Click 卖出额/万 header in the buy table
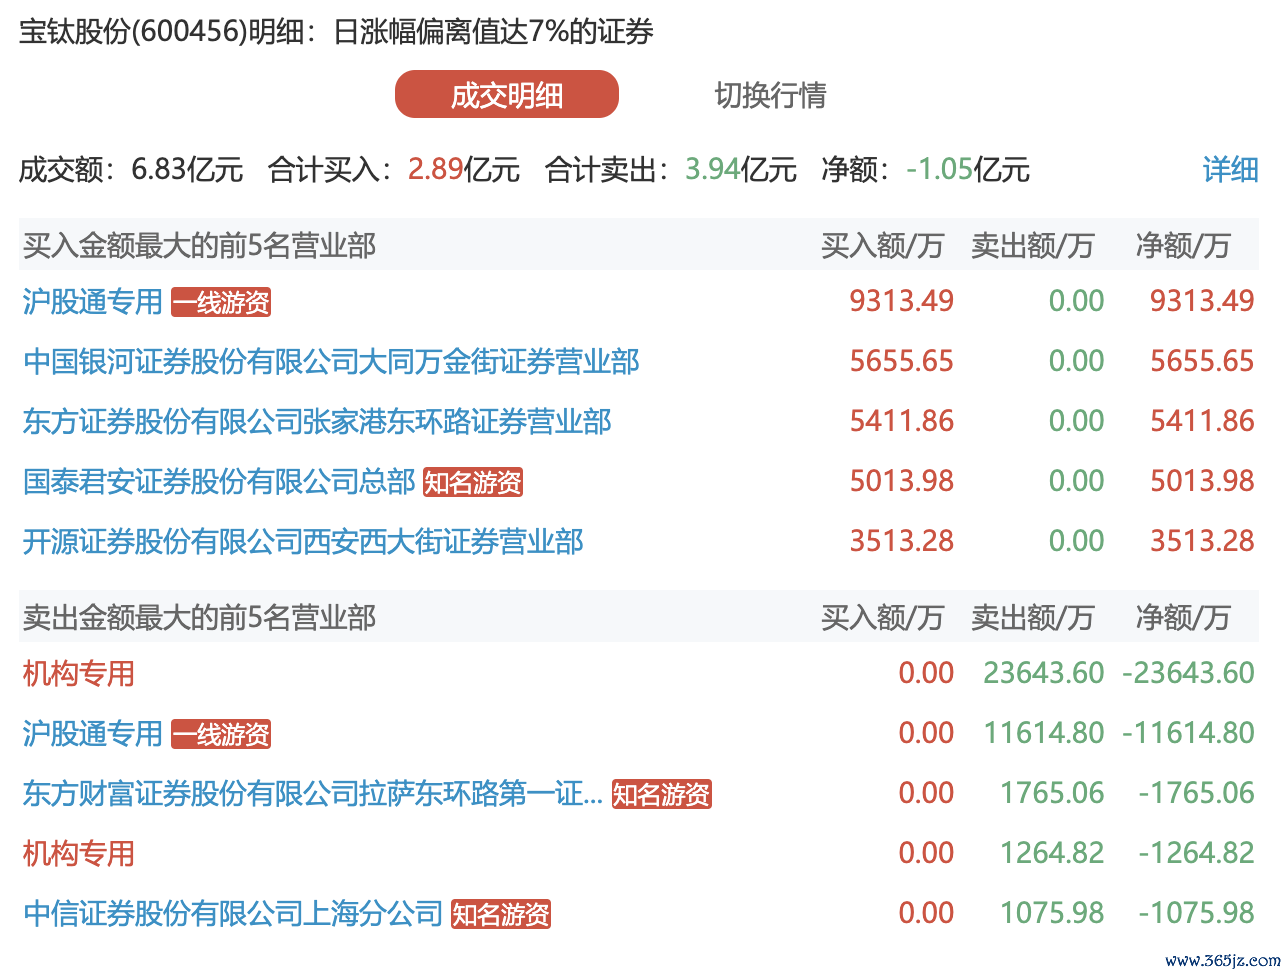The height and width of the screenshot is (976, 1288). click(1033, 246)
